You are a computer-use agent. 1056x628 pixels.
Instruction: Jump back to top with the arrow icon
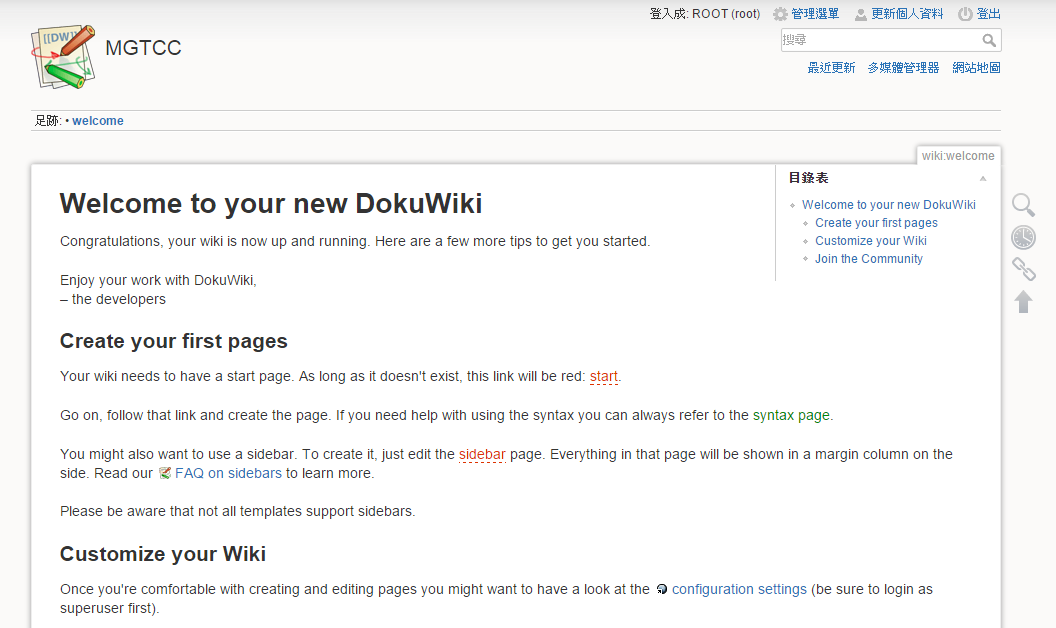(x=1023, y=301)
